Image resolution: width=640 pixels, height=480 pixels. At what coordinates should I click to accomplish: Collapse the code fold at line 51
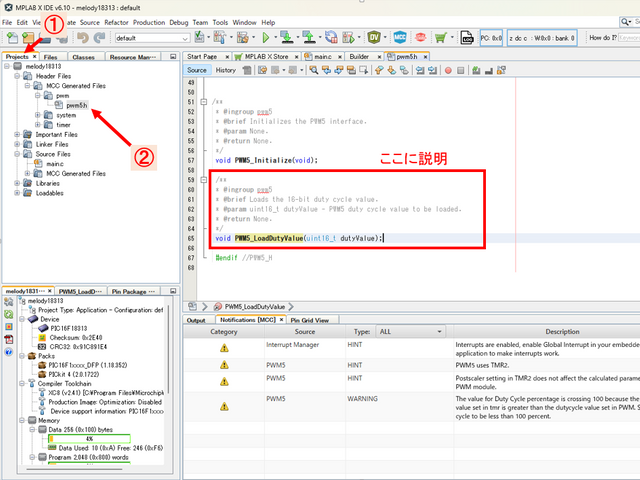[206, 102]
